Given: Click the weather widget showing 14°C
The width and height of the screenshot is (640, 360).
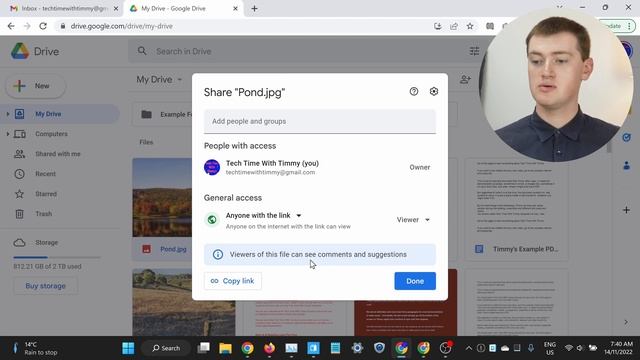Looking at the screenshot, I should 36,348.
